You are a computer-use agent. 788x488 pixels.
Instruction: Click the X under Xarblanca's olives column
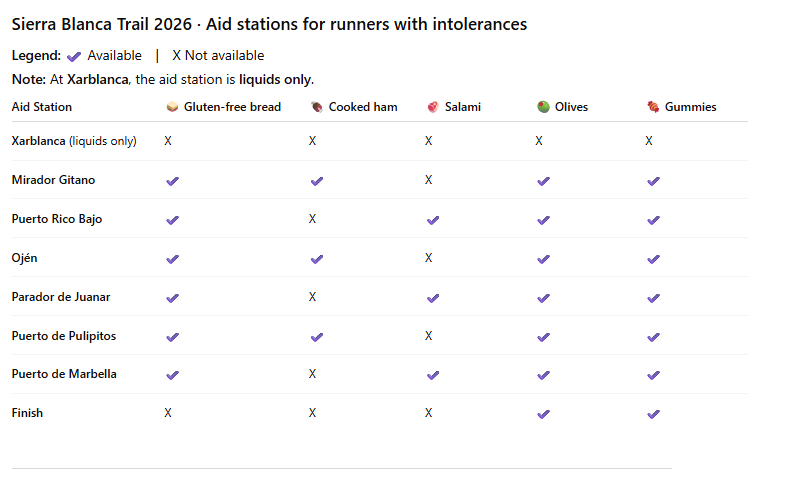(539, 142)
